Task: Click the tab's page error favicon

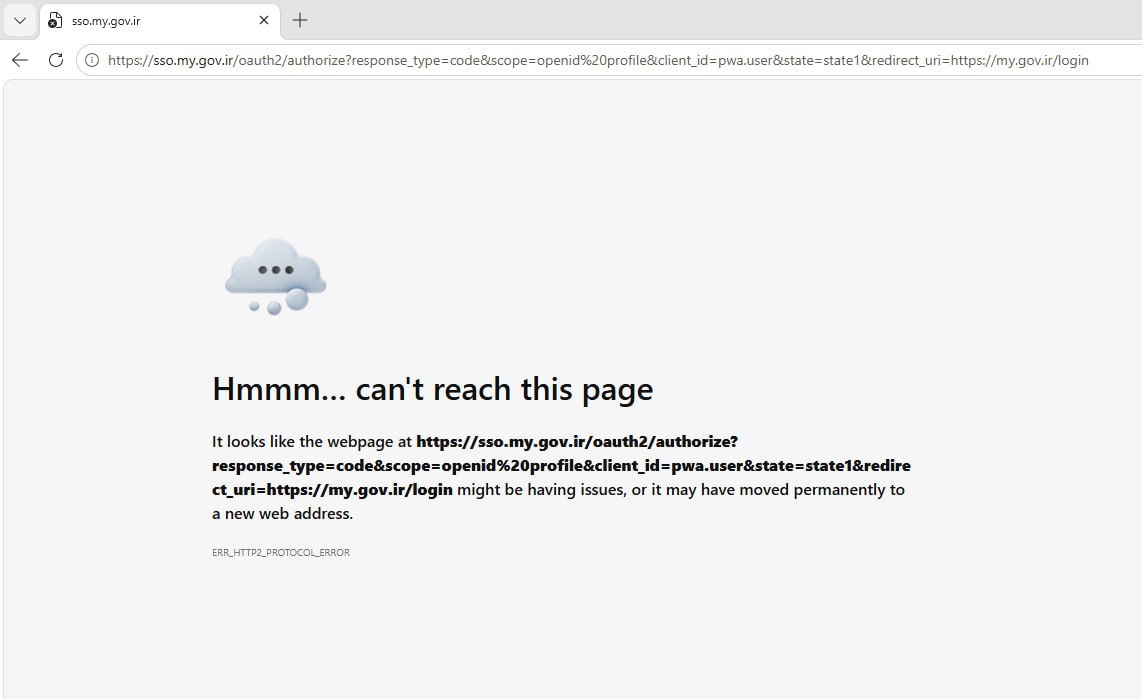Action: coord(55,21)
